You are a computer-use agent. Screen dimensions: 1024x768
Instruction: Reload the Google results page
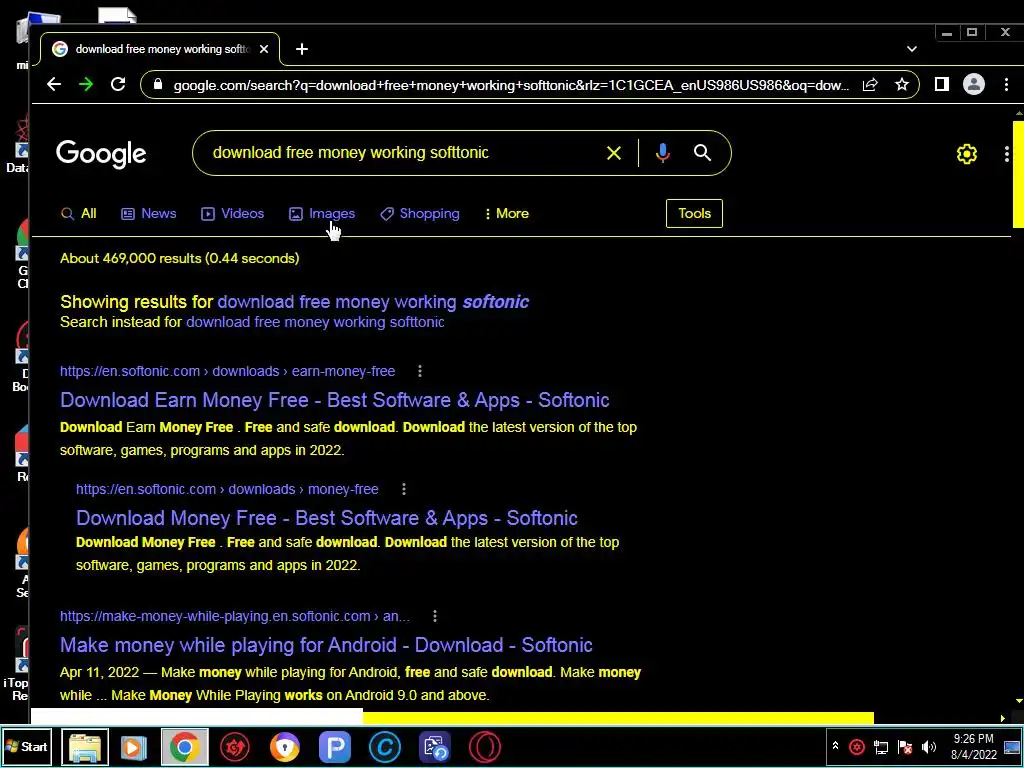pos(118,84)
